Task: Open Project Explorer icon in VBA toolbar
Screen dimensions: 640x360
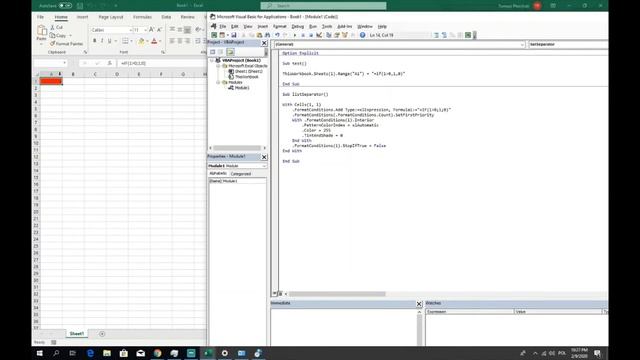Action: pyautogui.click(x=329, y=35)
